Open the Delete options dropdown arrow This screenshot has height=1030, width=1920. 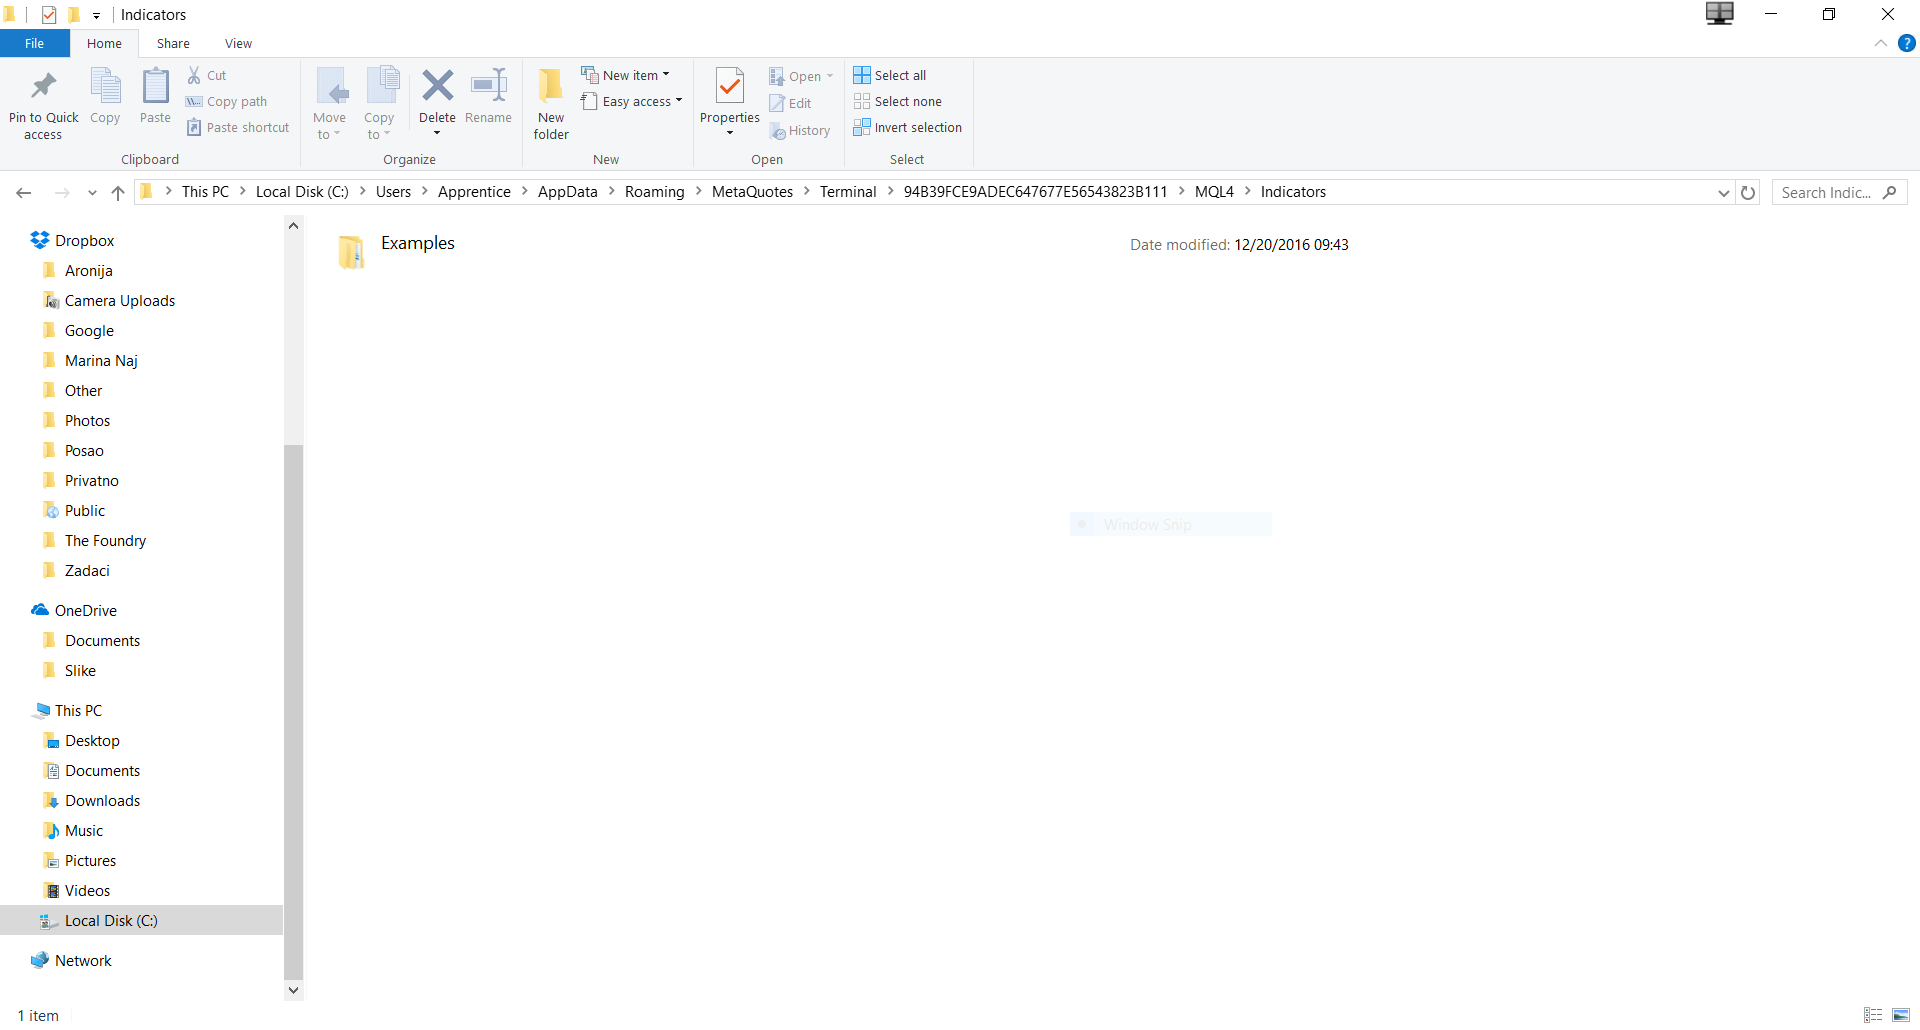coord(437,133)
